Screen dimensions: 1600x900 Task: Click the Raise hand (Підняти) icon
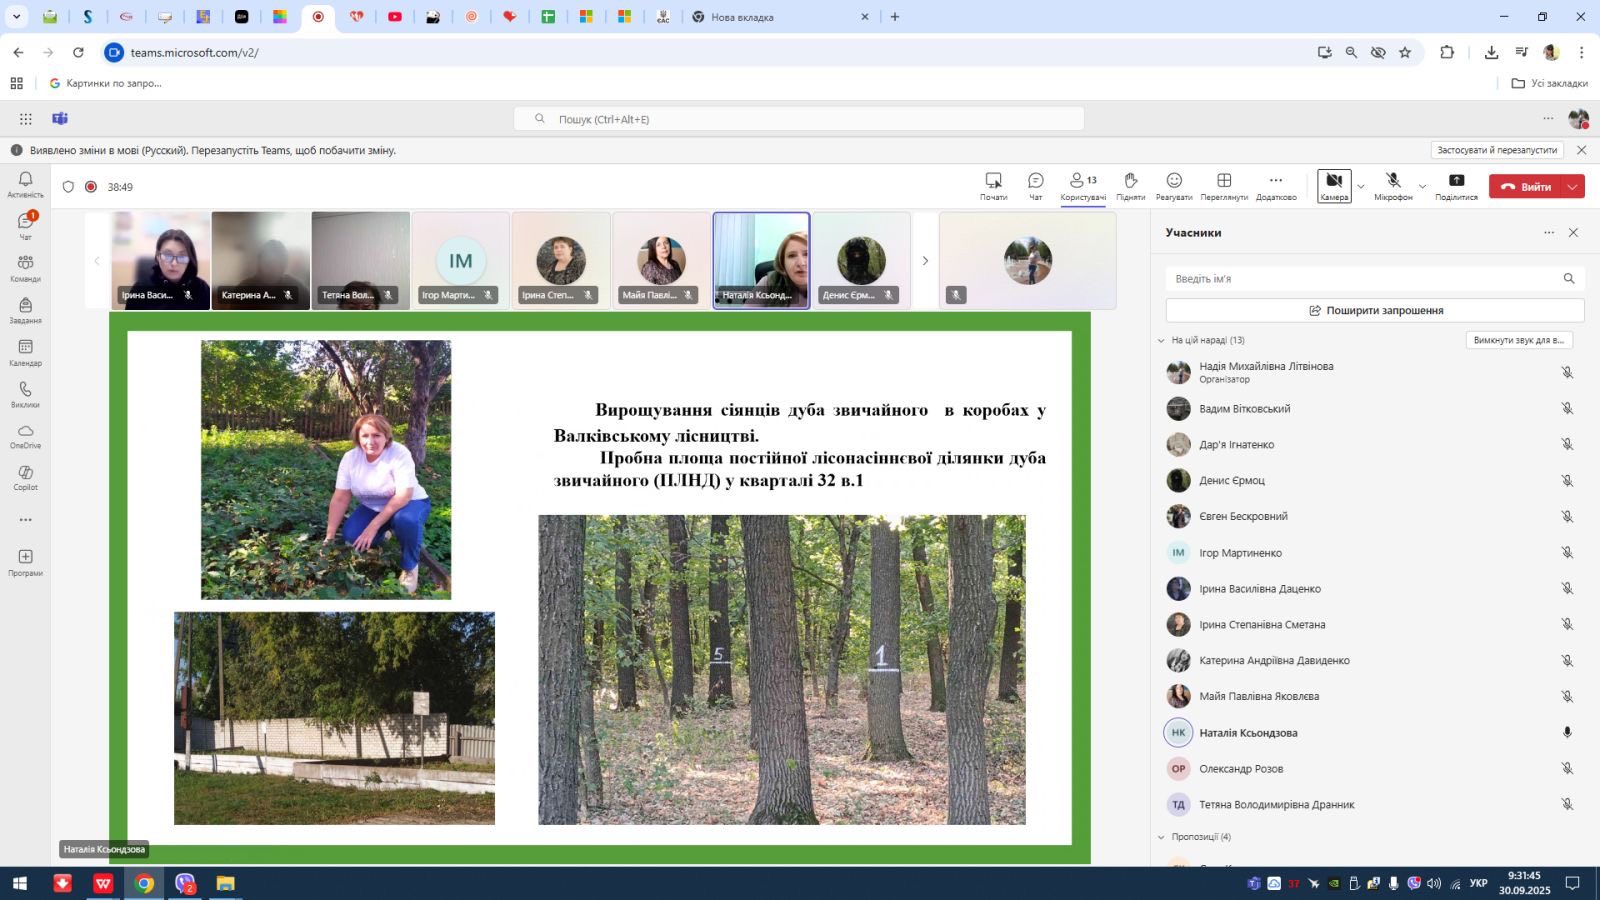[1130, 185]
